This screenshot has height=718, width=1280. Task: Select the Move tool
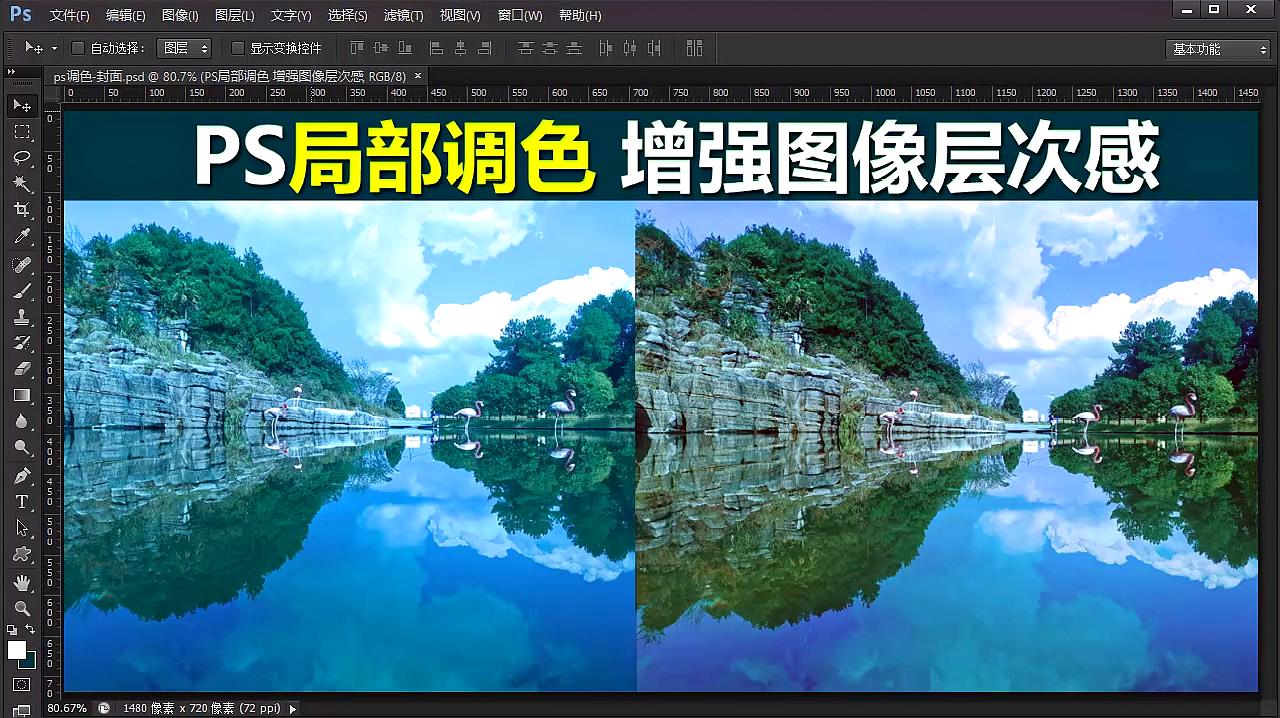tap(22, 106)
